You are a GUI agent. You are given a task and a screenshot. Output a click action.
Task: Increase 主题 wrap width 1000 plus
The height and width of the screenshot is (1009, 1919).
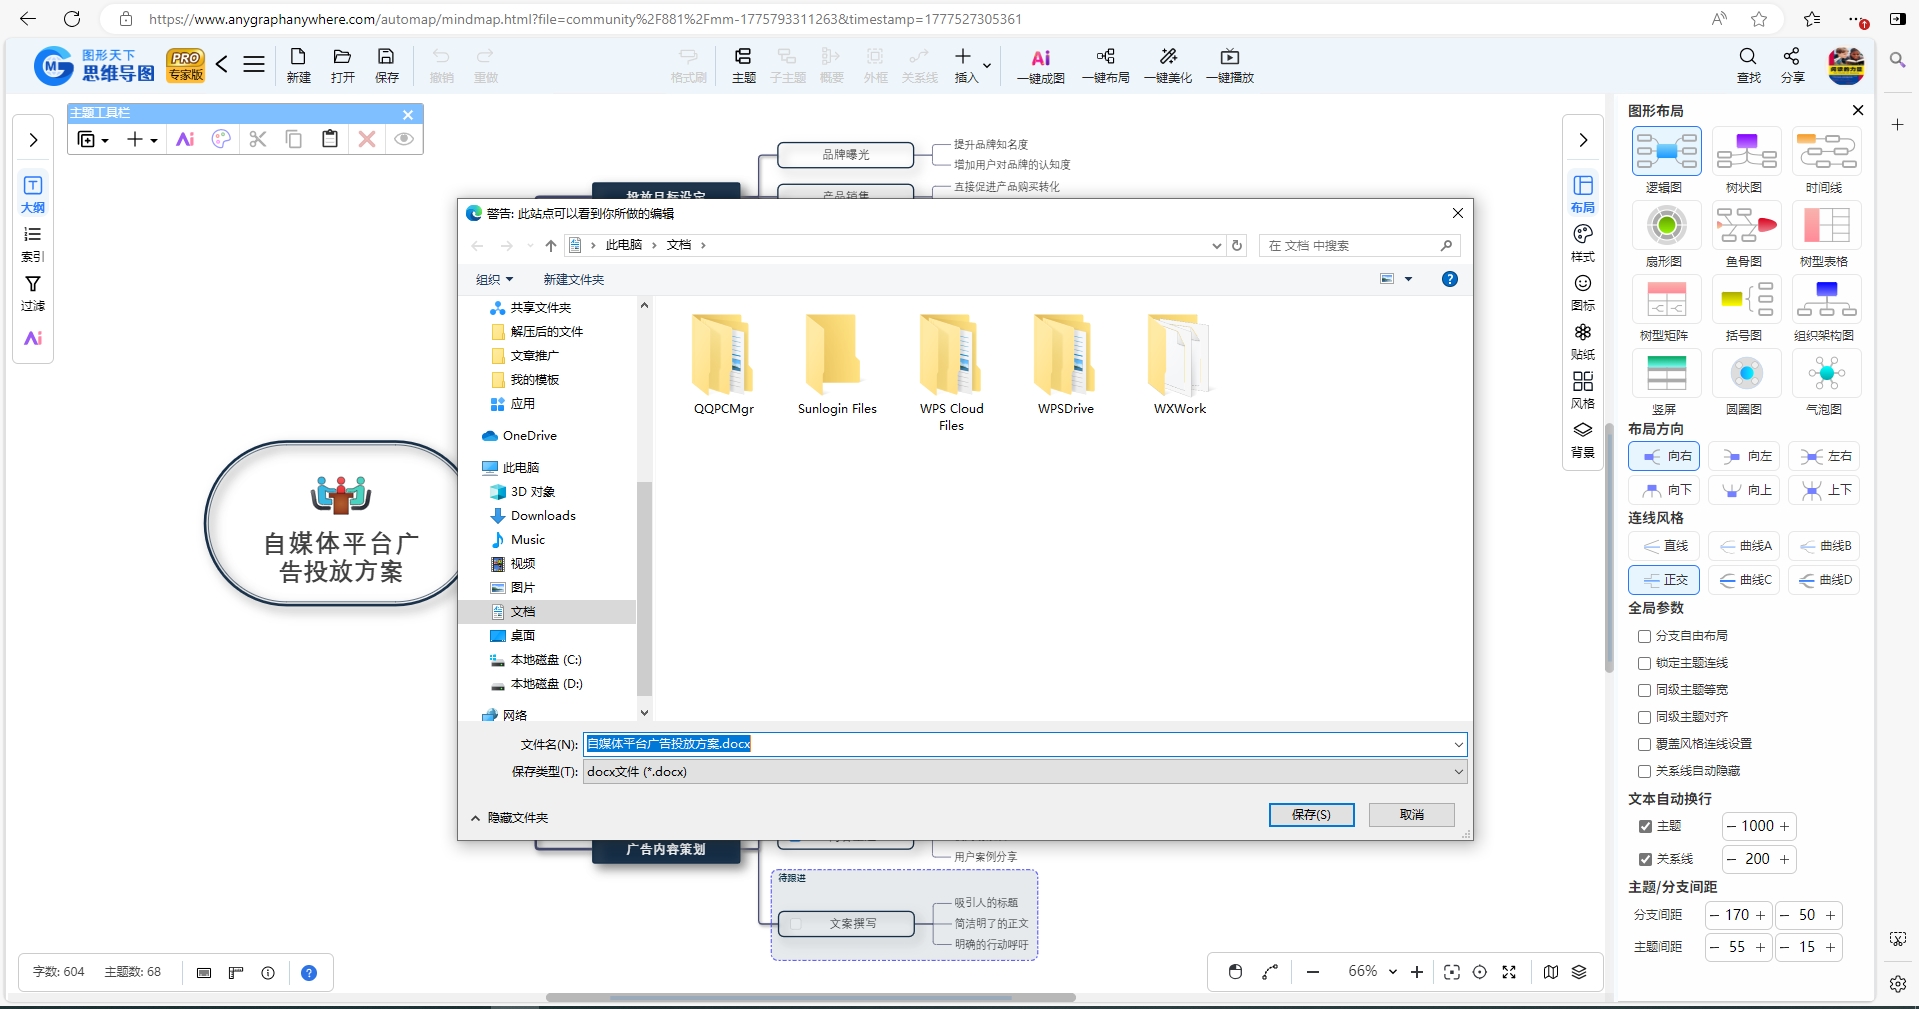[1784, 826]
